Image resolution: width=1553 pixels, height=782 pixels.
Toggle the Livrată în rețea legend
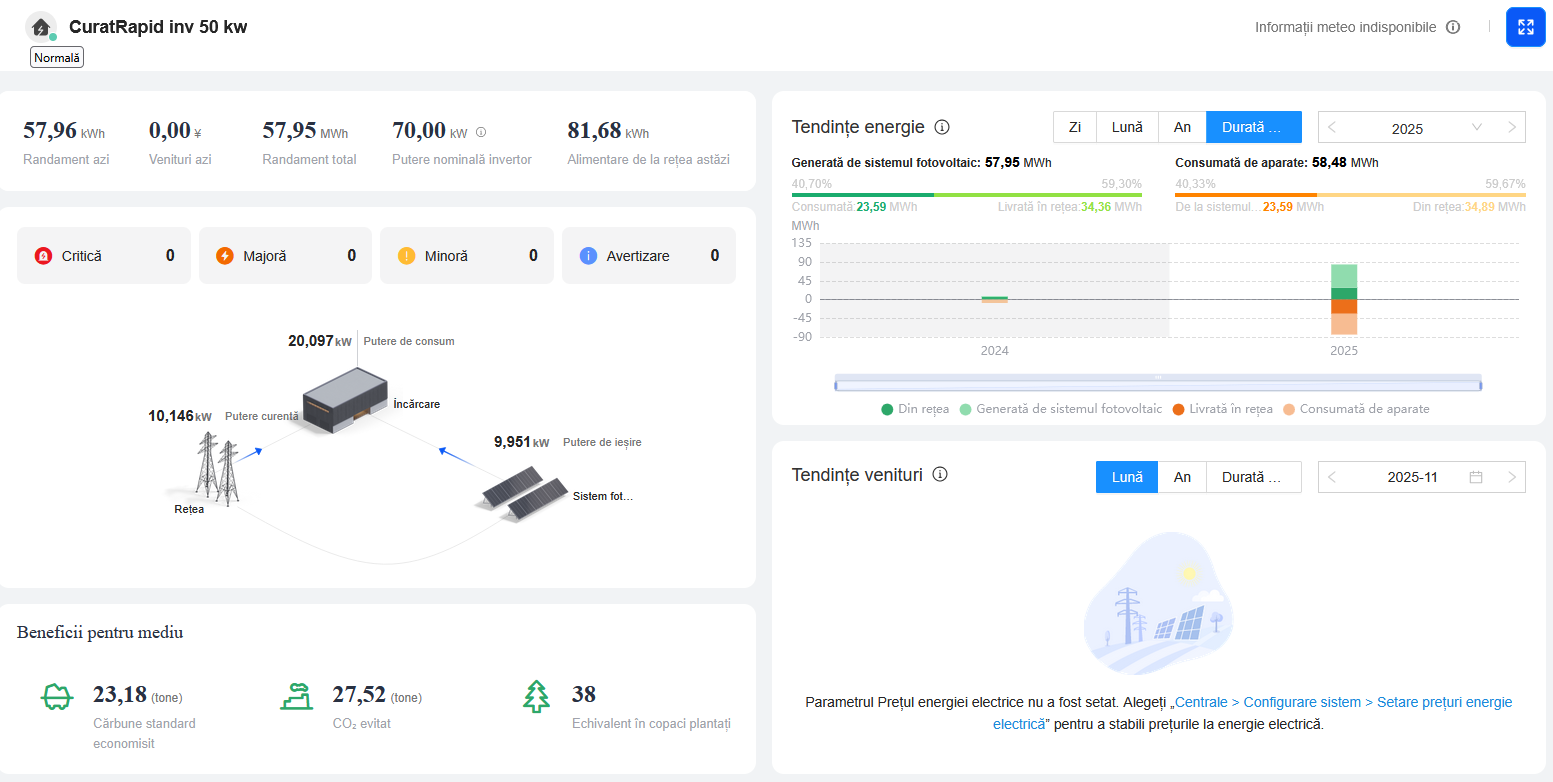(x=1222, y=409)
